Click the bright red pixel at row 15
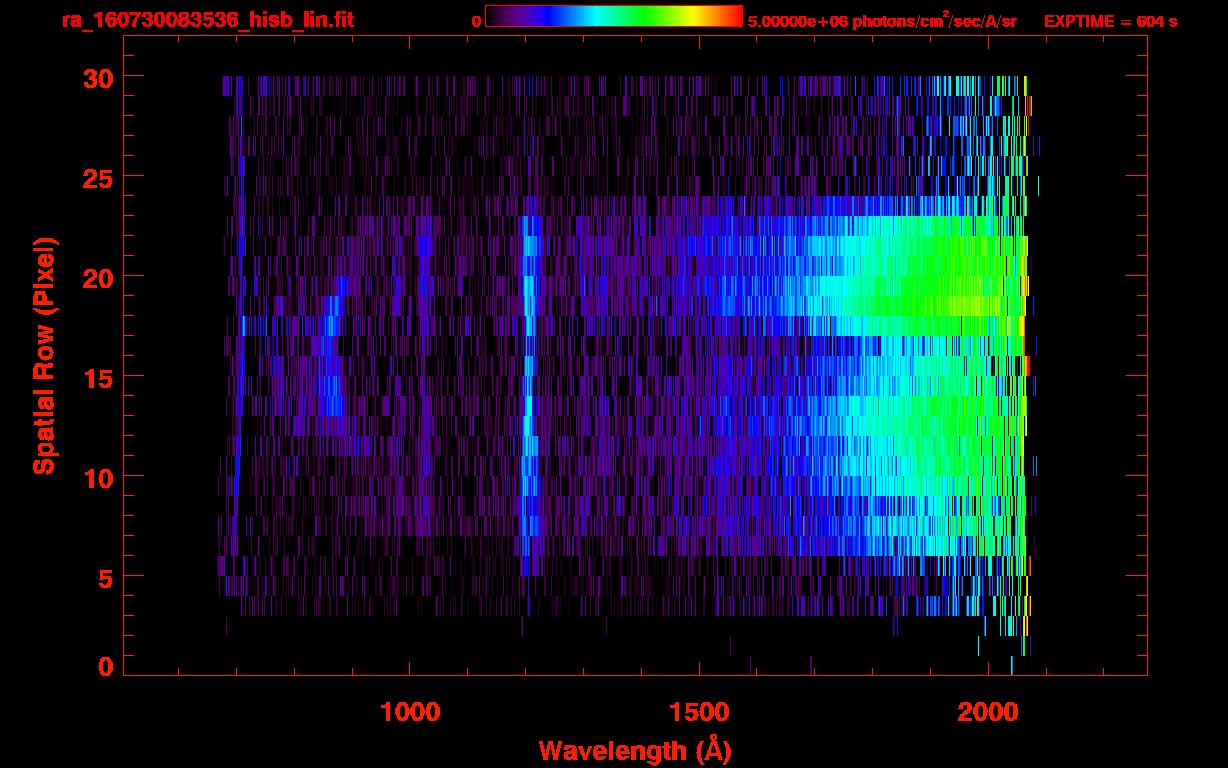 [1027, 366]
